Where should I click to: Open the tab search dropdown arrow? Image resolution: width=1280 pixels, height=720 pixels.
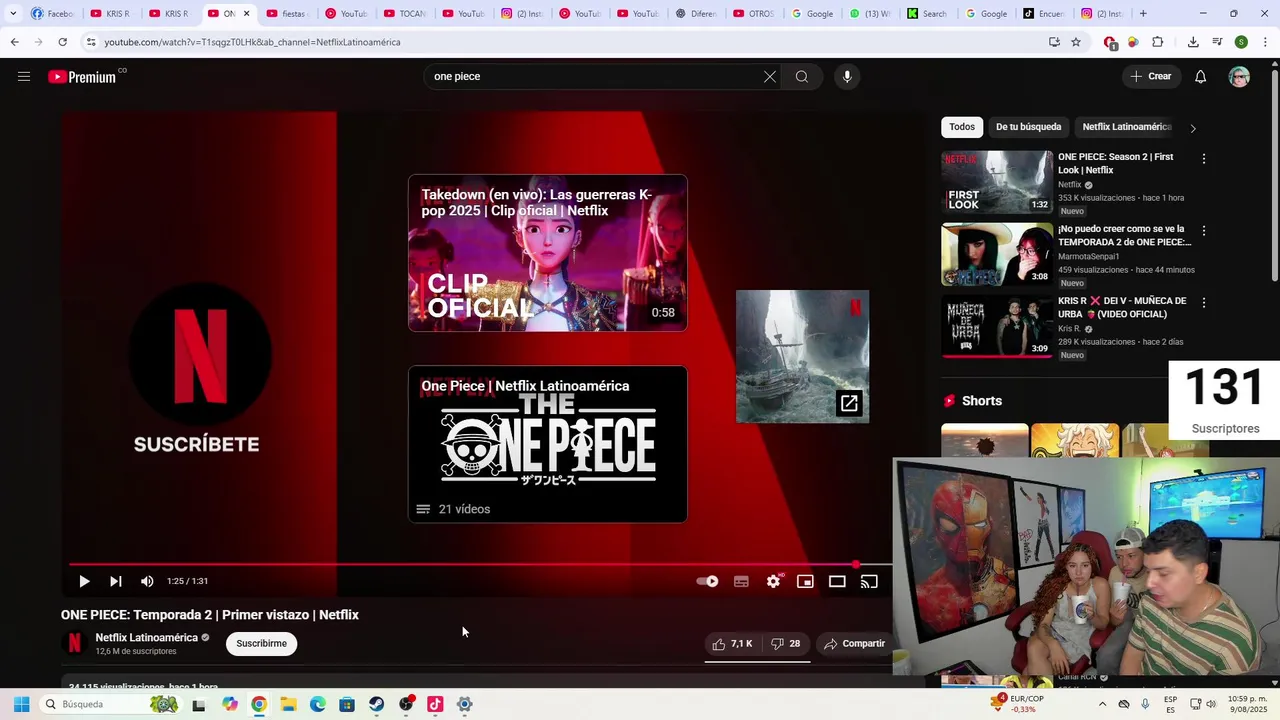coord(12,14)
